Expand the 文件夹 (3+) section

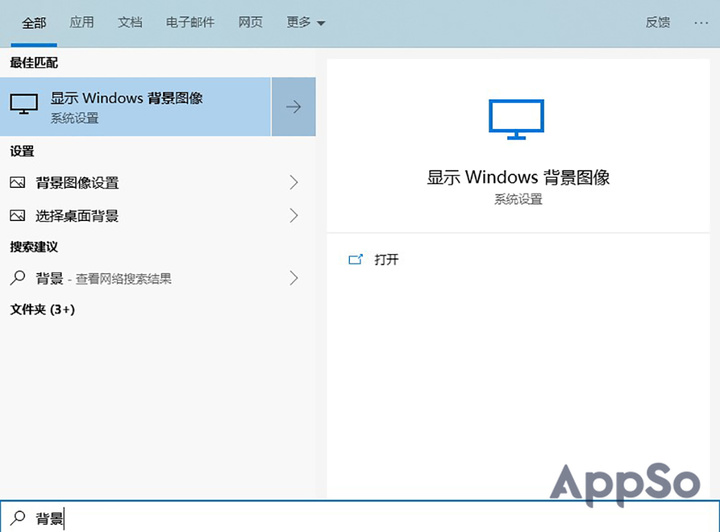point(42,309)
